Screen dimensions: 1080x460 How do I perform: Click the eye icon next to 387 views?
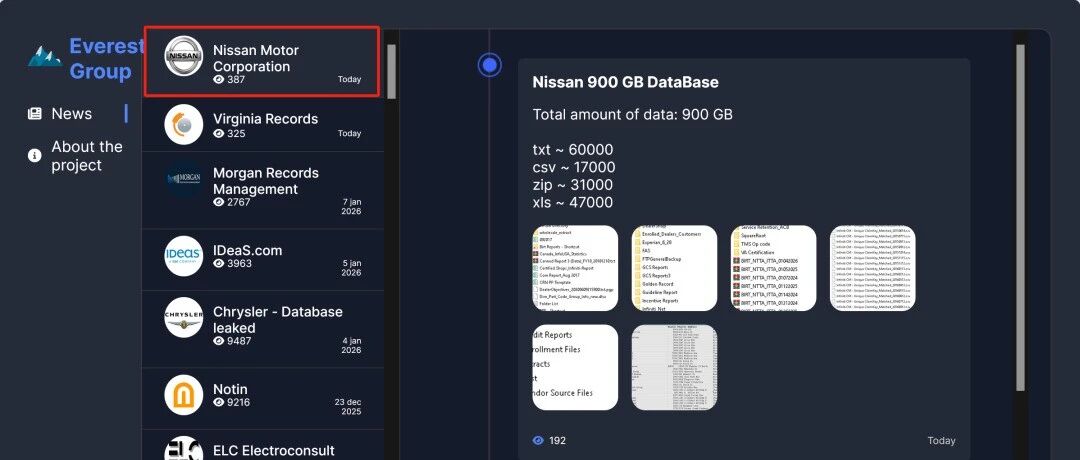219,79
